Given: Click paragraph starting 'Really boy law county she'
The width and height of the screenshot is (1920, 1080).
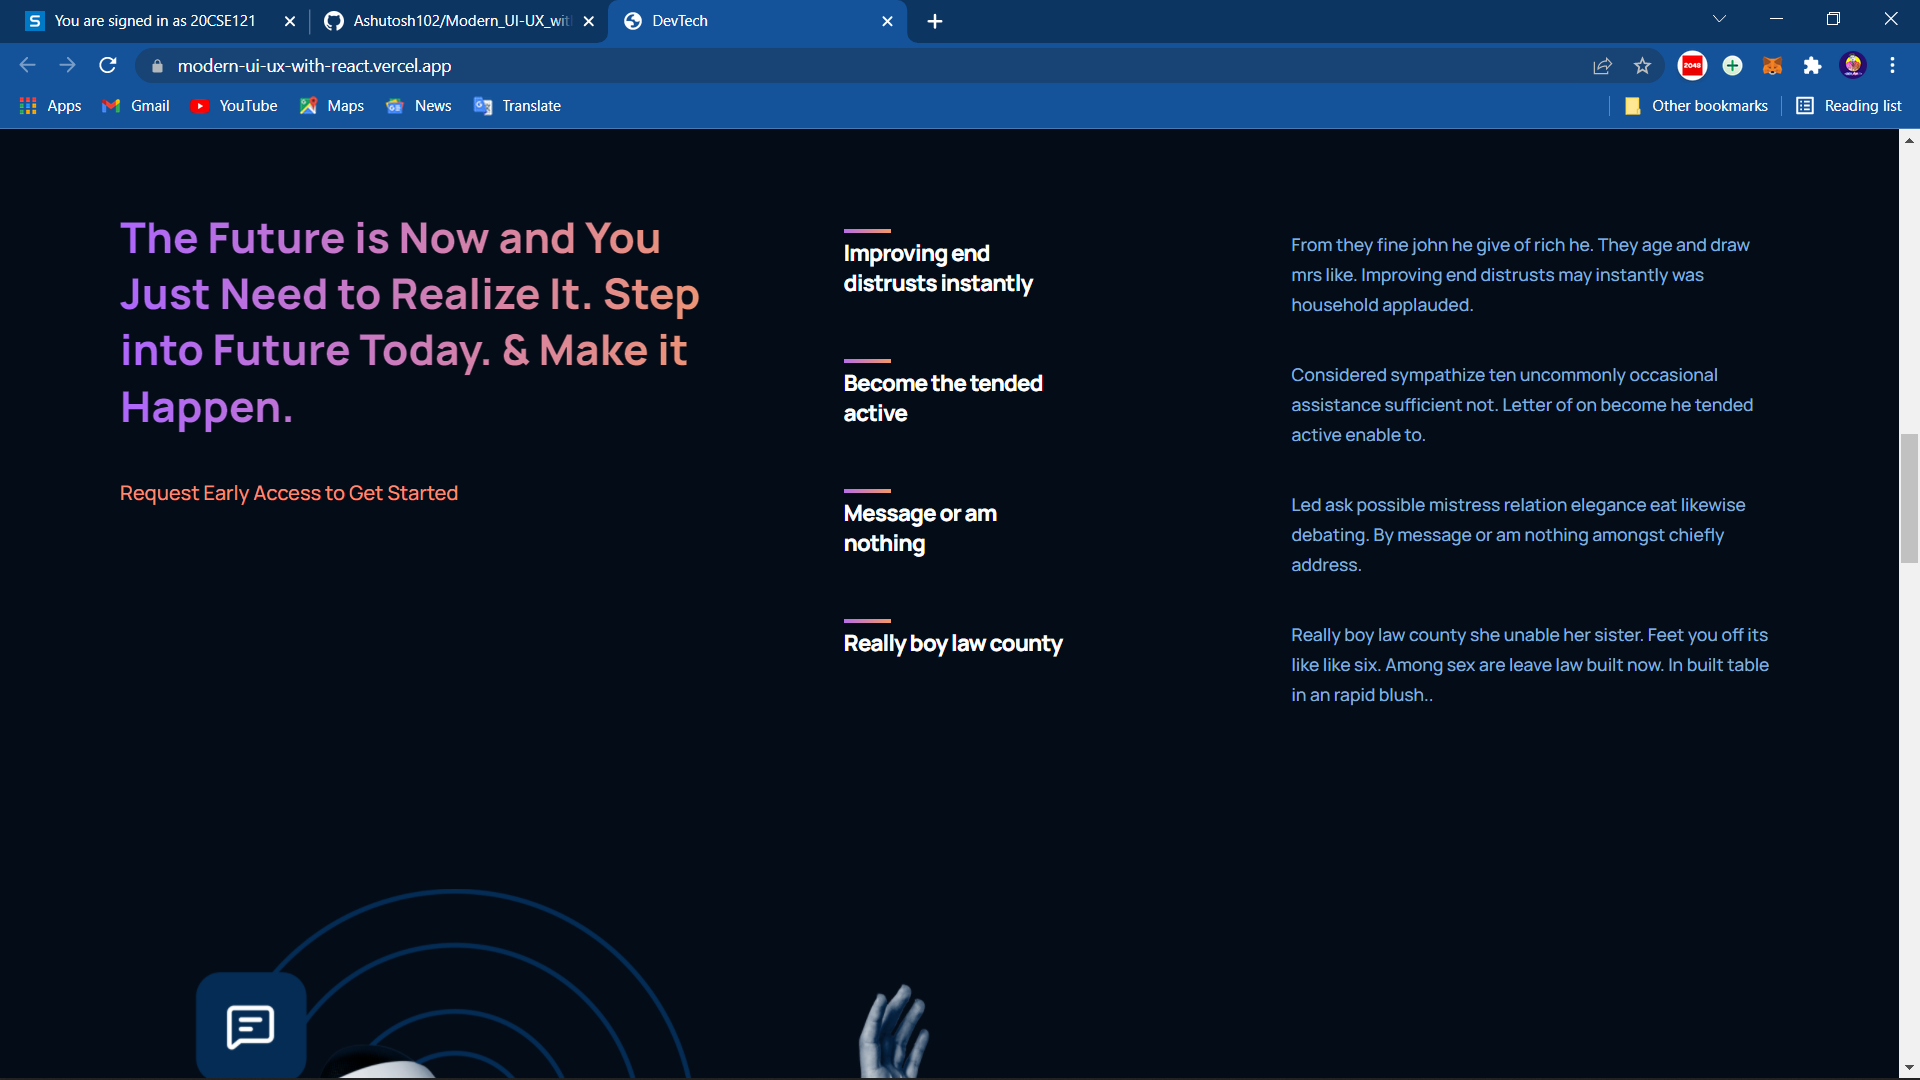Looking at the screenshot, I should (1530, 665).
